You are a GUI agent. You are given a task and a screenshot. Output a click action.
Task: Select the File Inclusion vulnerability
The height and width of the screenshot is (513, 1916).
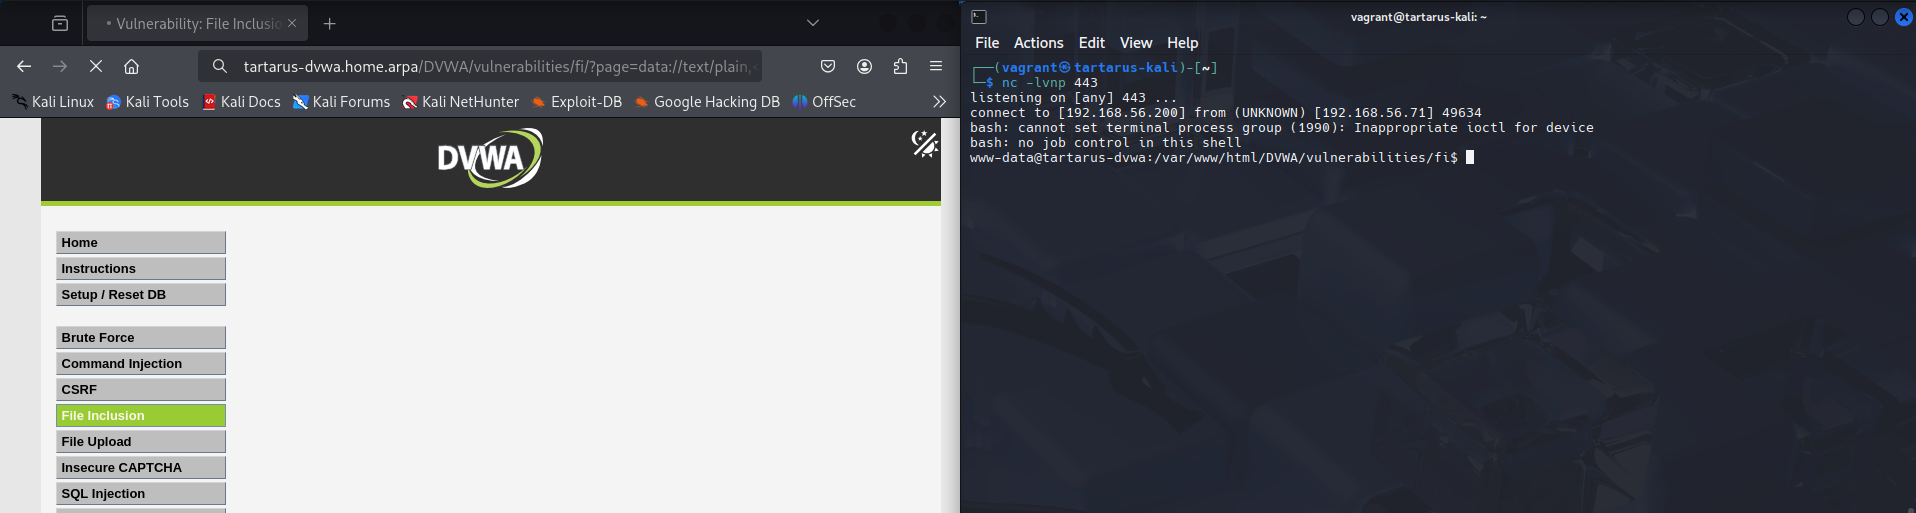click(x=141, y=416)
